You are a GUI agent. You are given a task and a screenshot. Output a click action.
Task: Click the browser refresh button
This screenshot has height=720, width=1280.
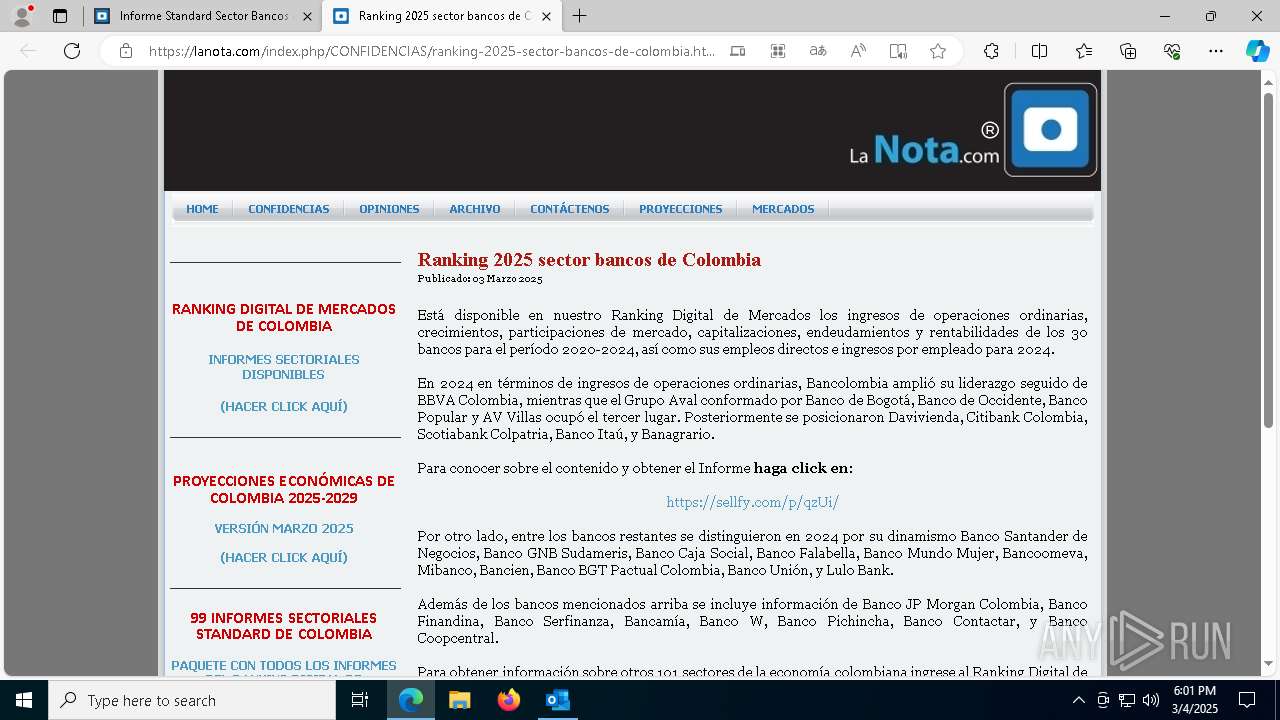point(72,51)
